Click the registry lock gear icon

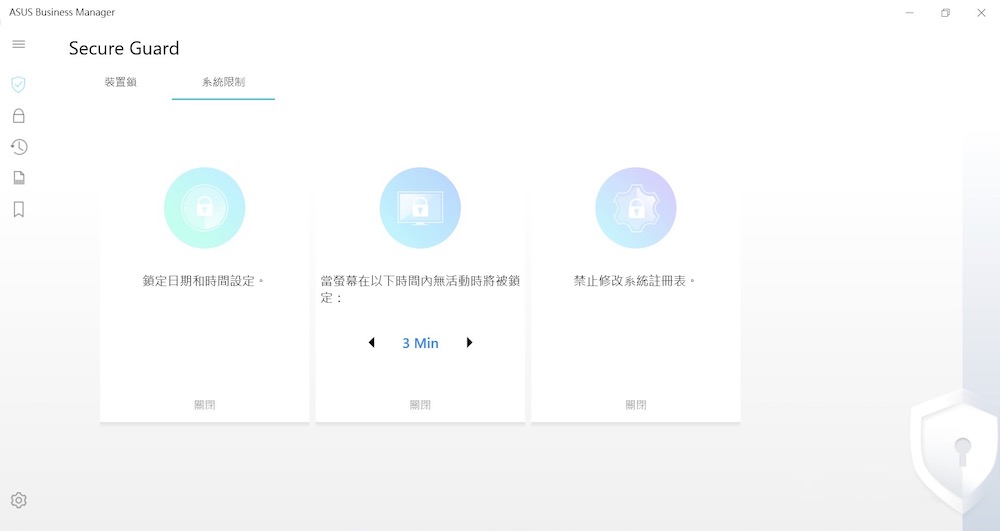(x=636, y=208)
